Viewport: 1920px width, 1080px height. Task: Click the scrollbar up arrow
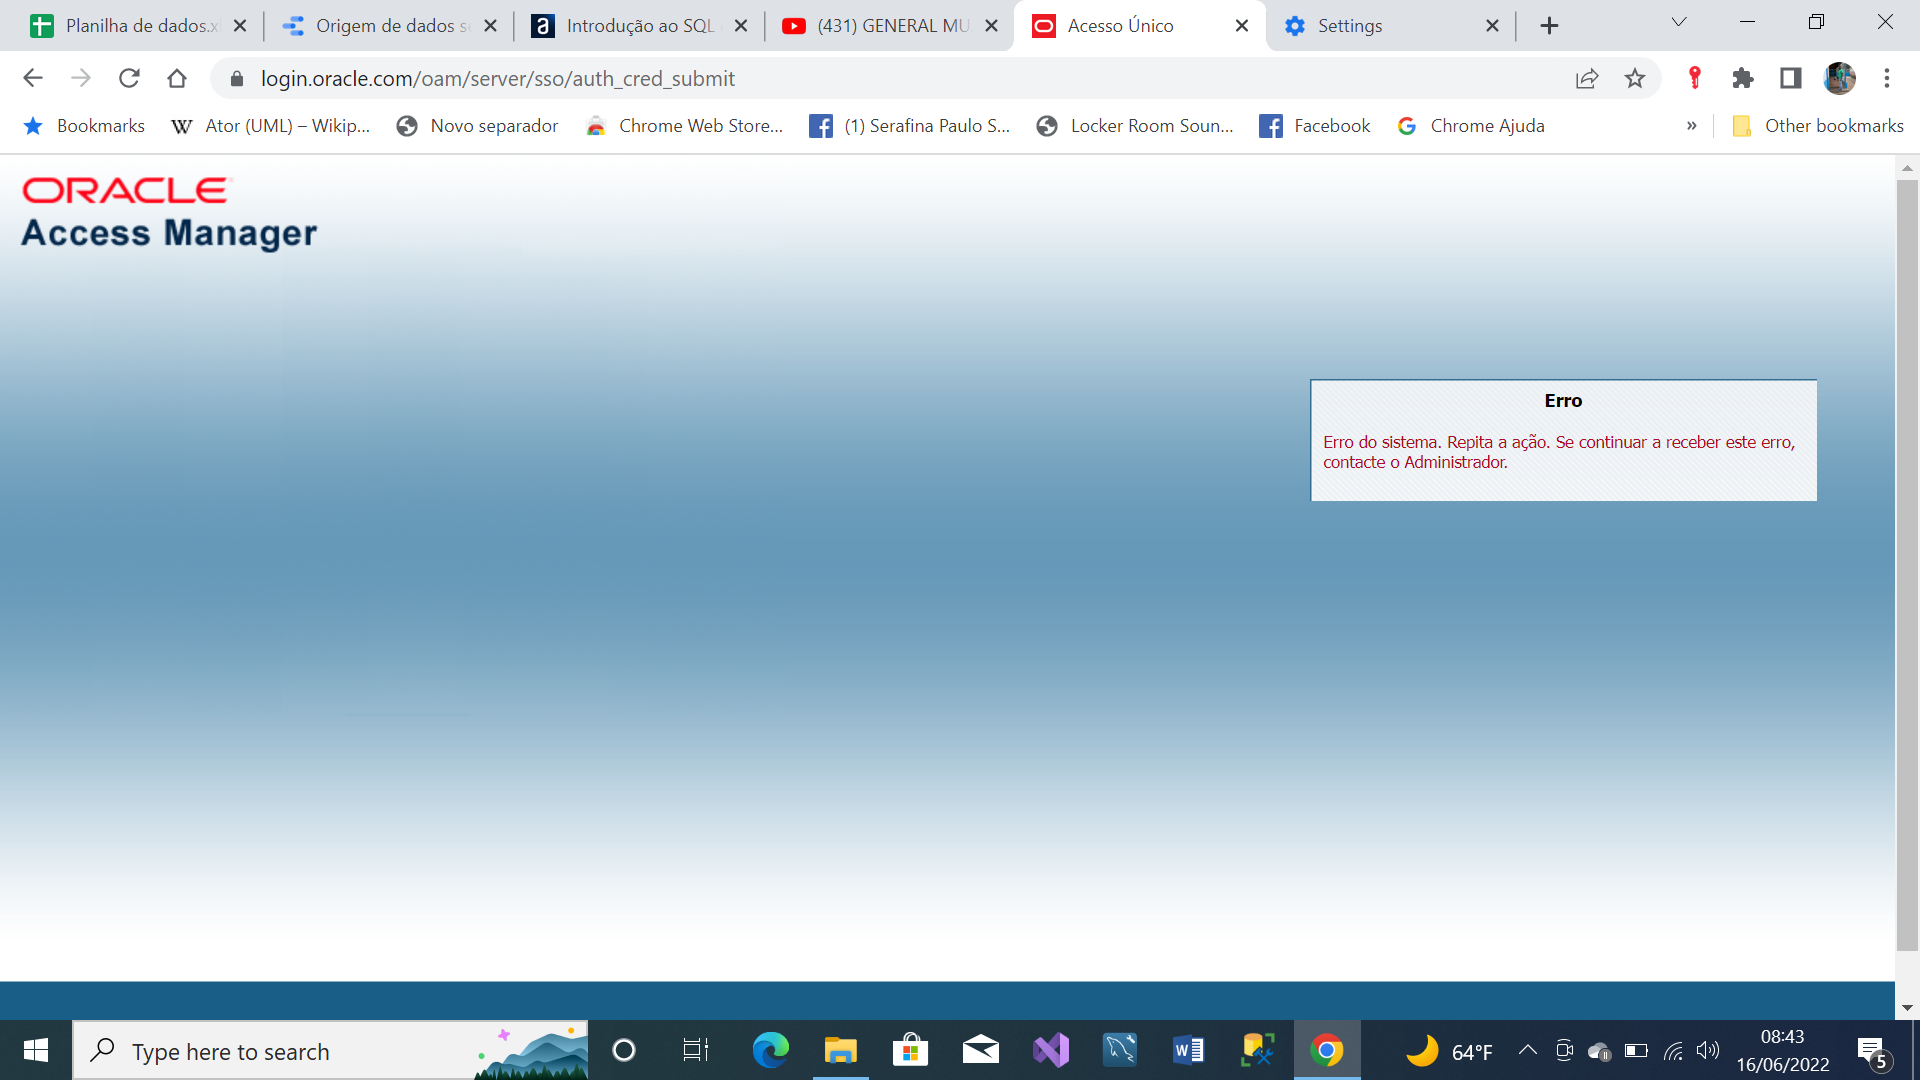tap(1907, 168)
